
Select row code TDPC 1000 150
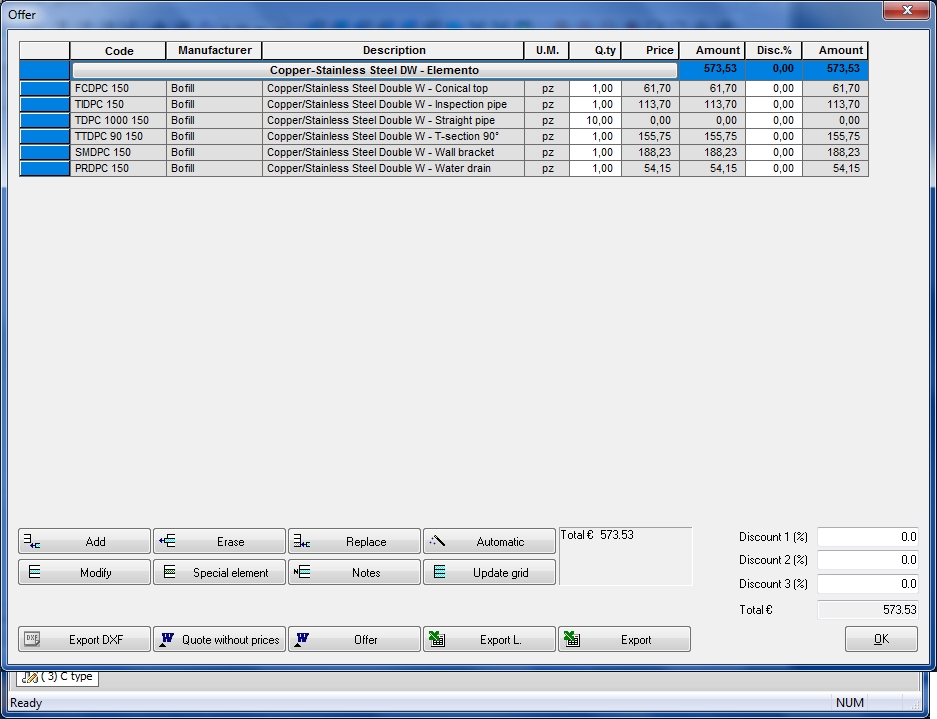tap(118, 121)
